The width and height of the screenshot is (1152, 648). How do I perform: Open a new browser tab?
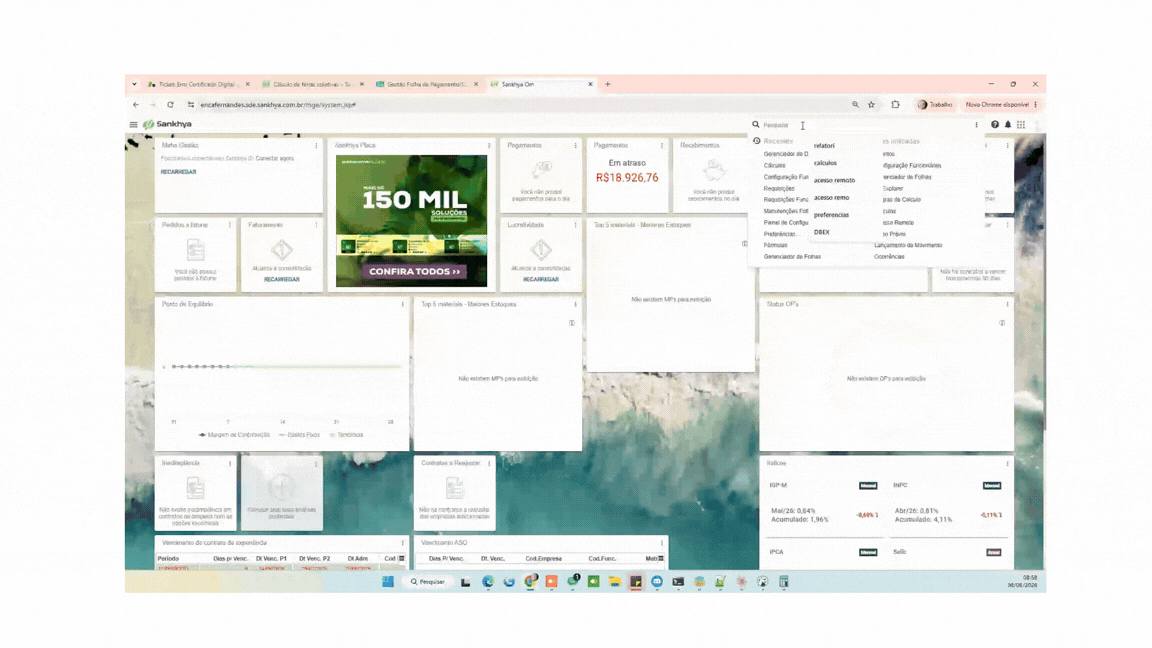[608, 84]
